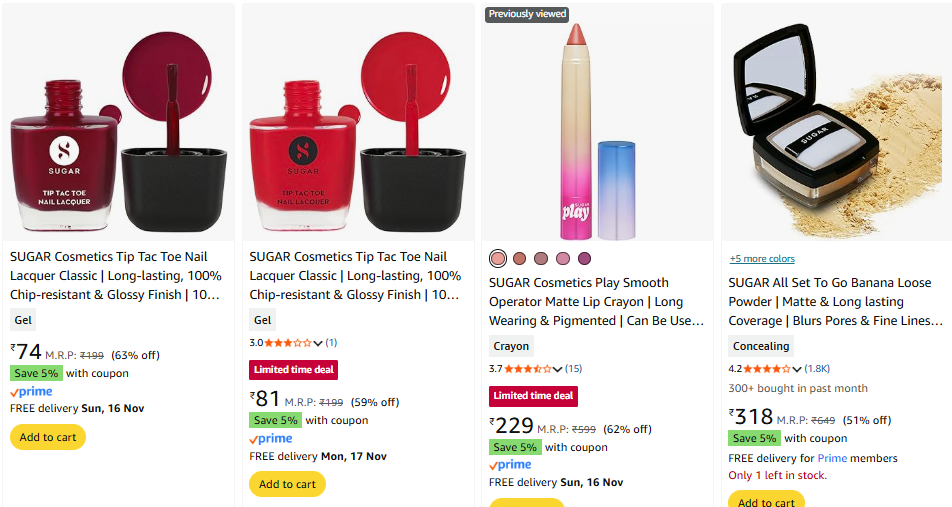Choose the purple lip crayon color swatch
952x507 pixels.
point(585,259)
